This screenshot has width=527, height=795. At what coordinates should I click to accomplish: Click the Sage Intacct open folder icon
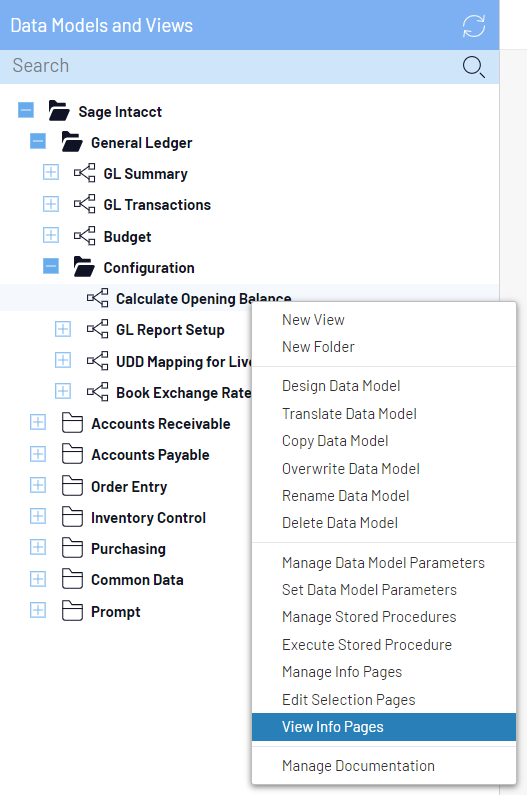tap(59, 111)
